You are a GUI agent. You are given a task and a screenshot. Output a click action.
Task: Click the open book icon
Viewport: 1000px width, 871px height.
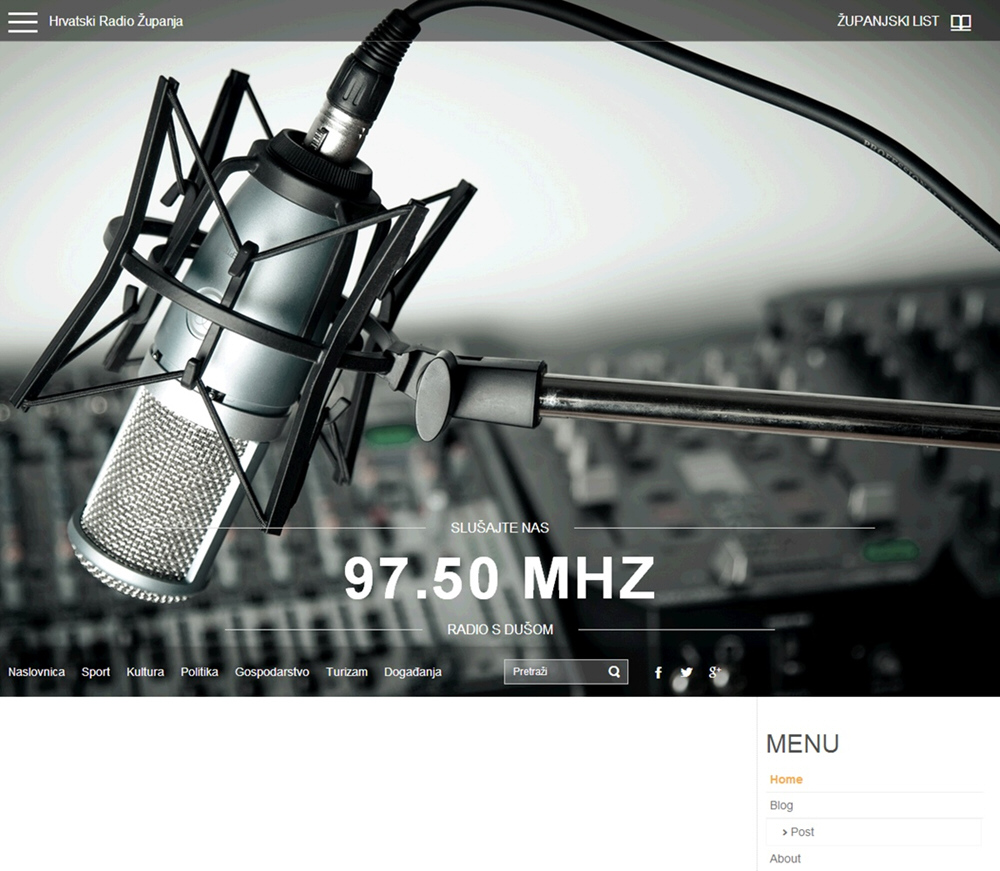tap(960, 22)
